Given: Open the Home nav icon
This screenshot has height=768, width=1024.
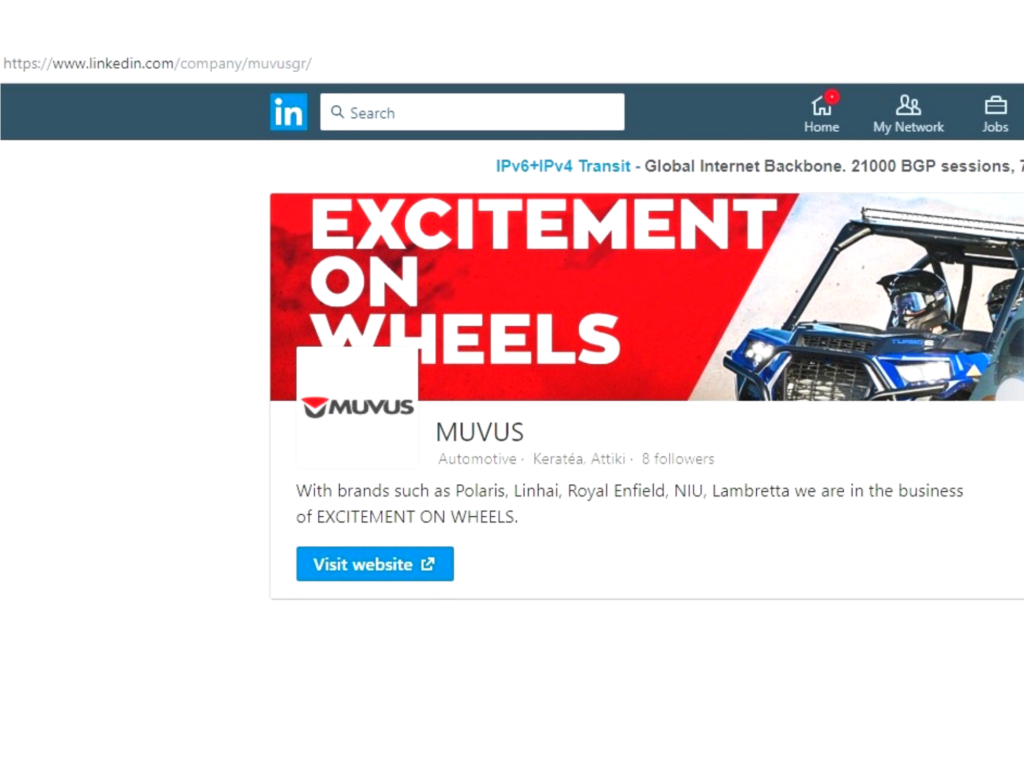Looking at the screenshot, I should coord(821,106).
